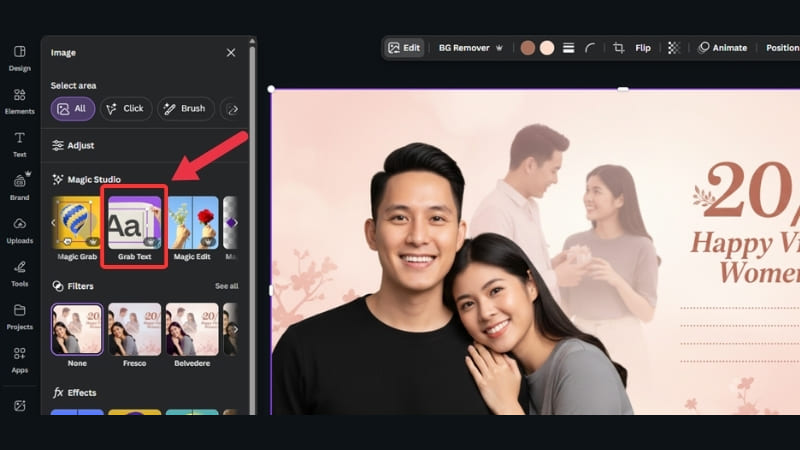Open the Design tab in sidebar
This screenshot has width=800, height=450.
pyautogui.click(x=19, y=57)
